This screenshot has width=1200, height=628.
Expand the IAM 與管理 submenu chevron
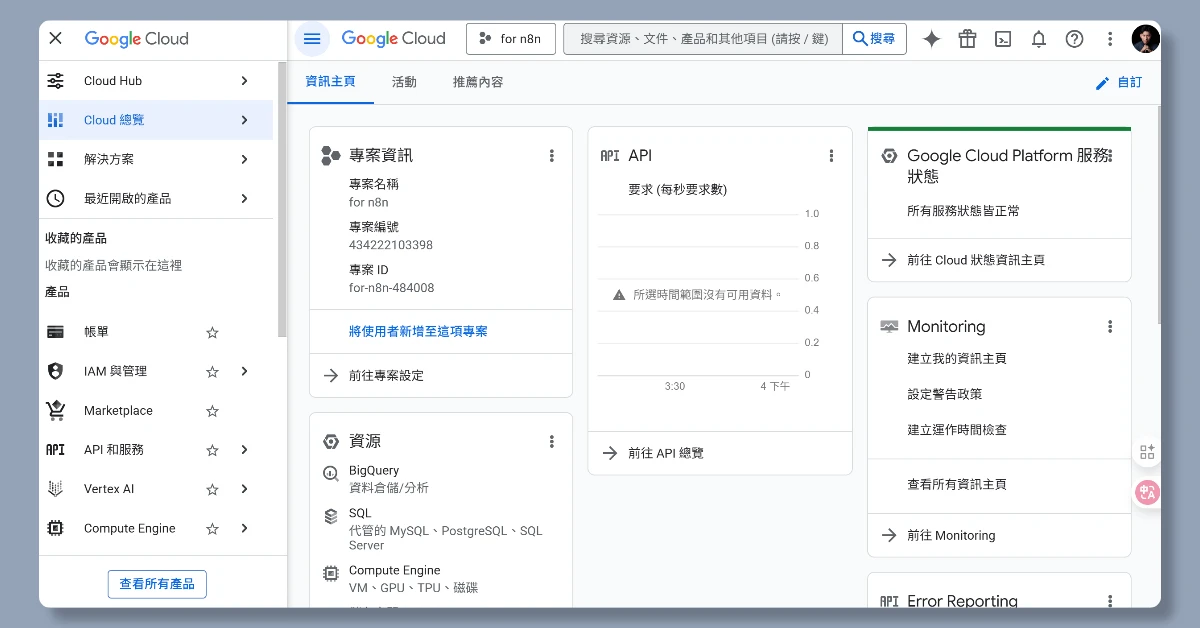click(245, 371)
